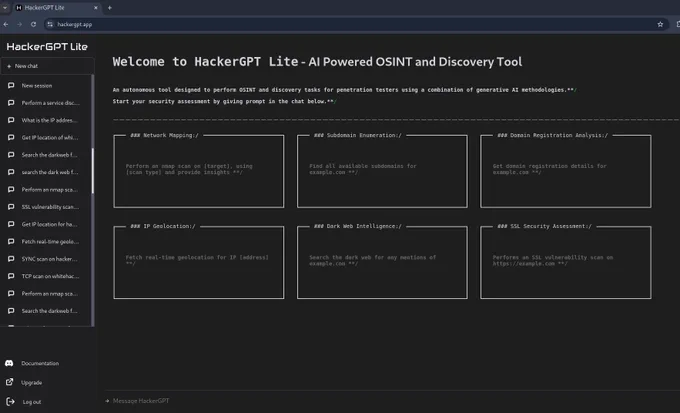The height and width of the screenshot is (413, 680).
Task: View site information icon in address bar
Action: pos(50,24)
